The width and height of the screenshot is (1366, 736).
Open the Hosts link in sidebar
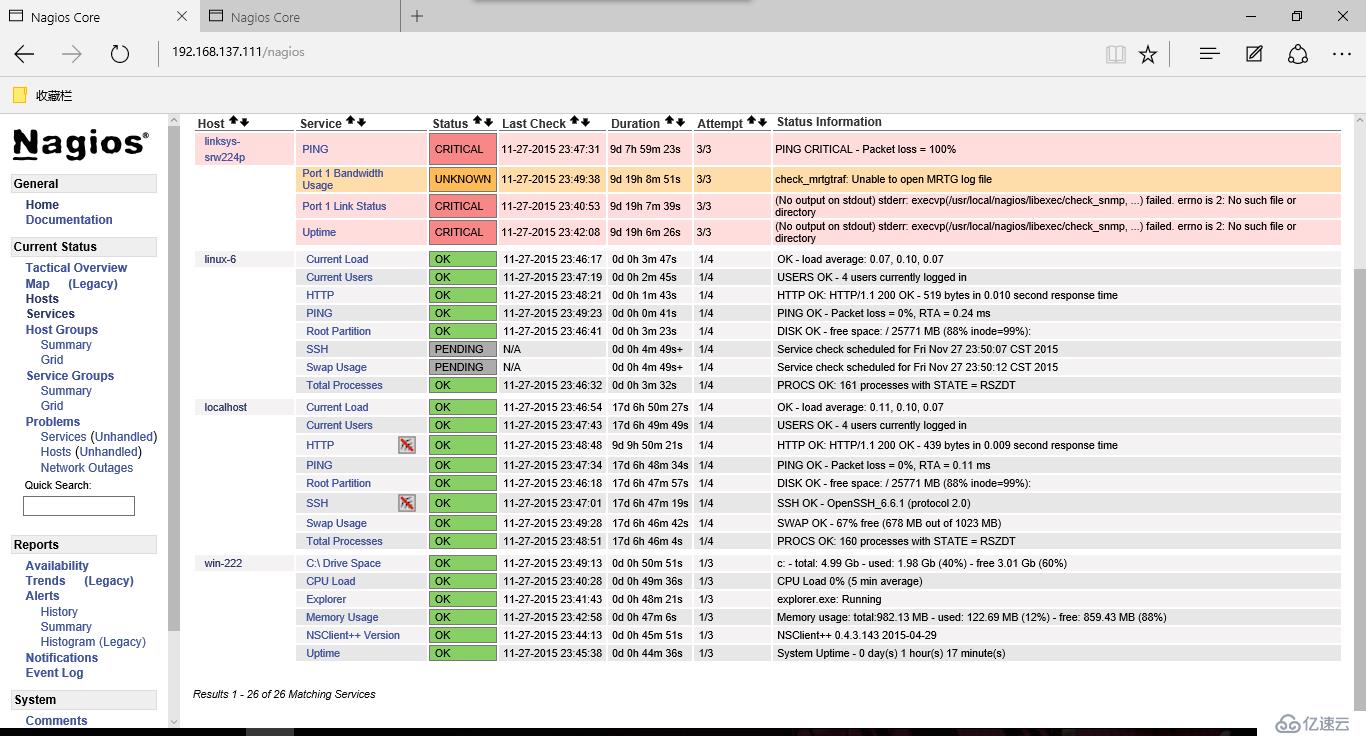click(42, 299)
